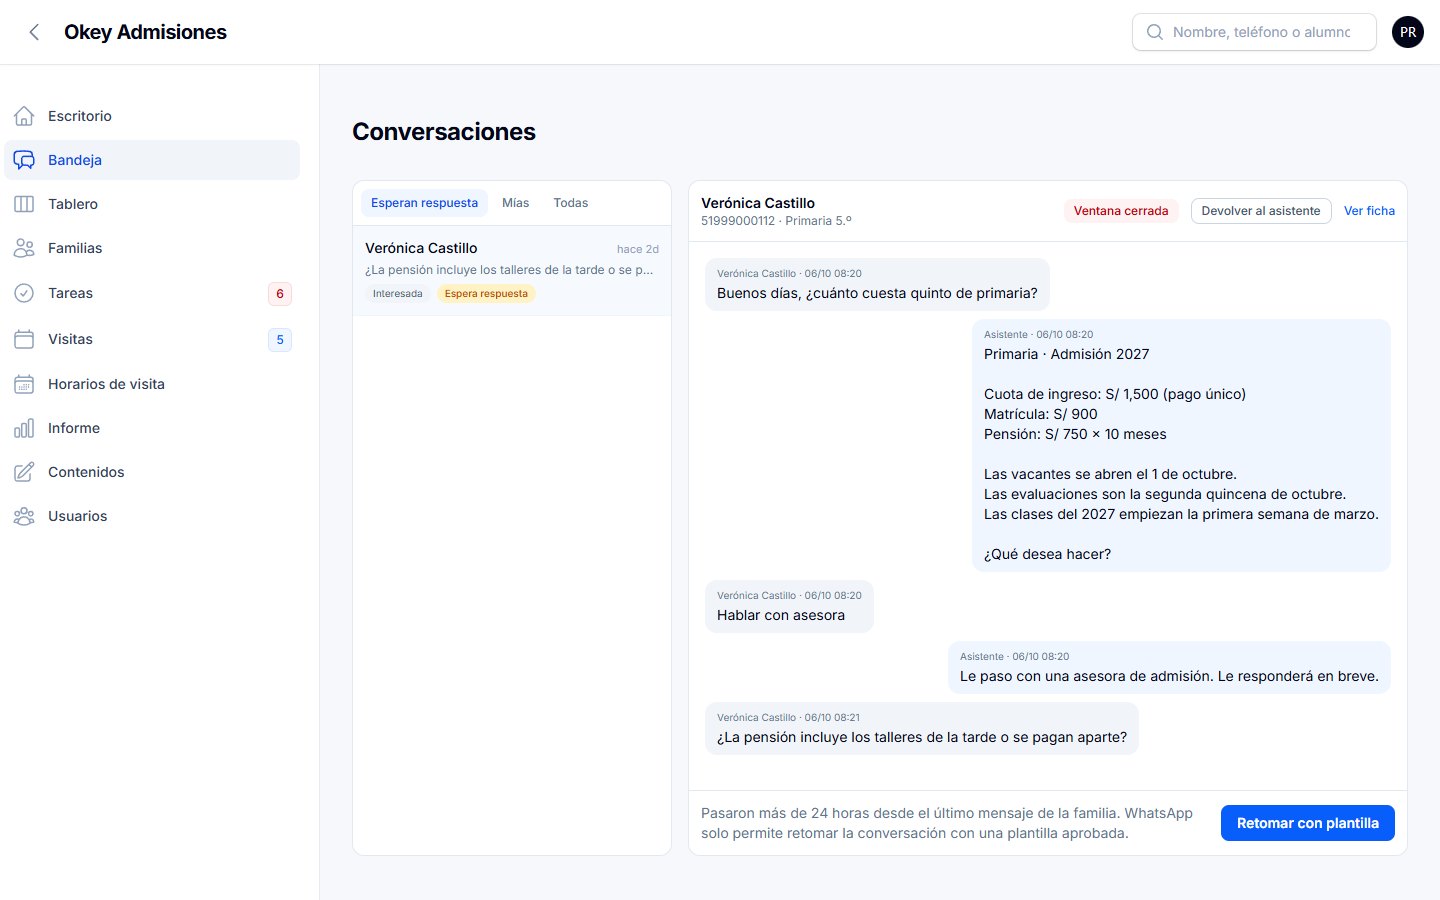Open the PR user avatar menu

(1408, 32)
